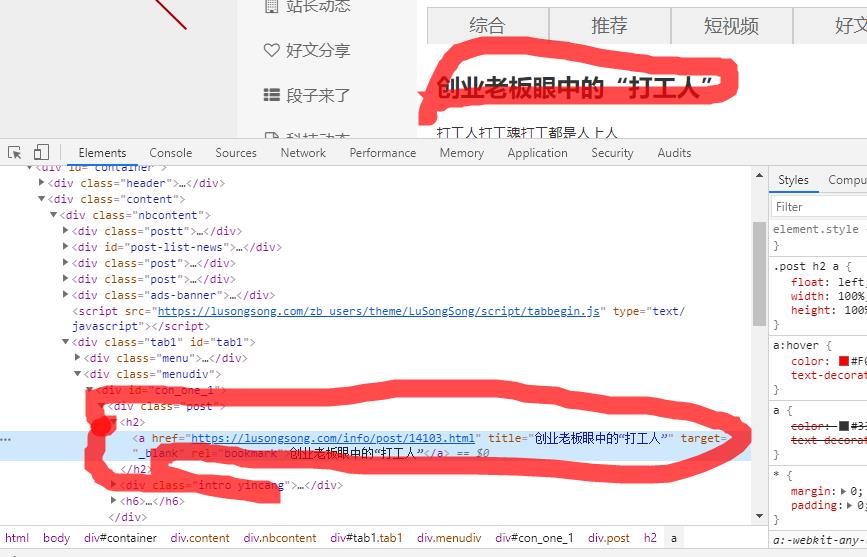
Task: Click the DOM tree scroll down arrow
Action: [760, 516]
